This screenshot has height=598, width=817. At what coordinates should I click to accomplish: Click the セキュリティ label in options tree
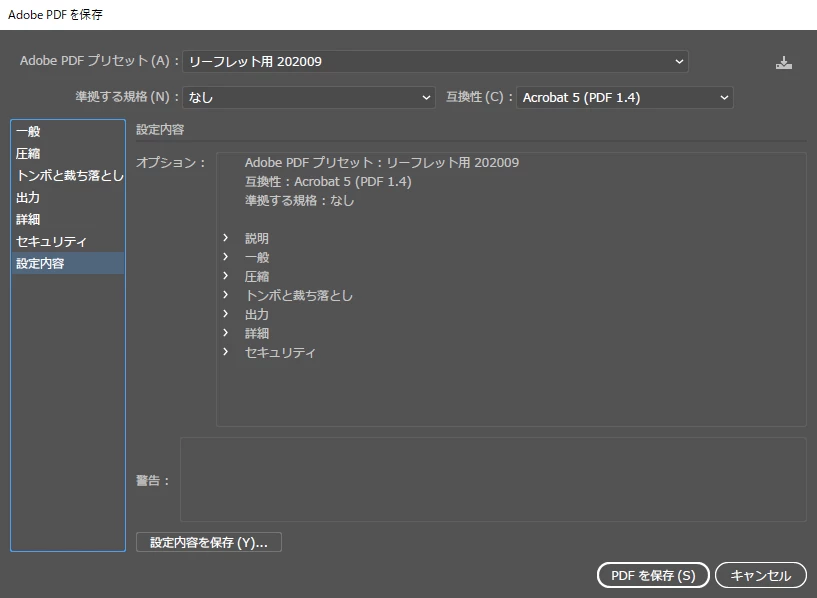click(x=280, y=353)
